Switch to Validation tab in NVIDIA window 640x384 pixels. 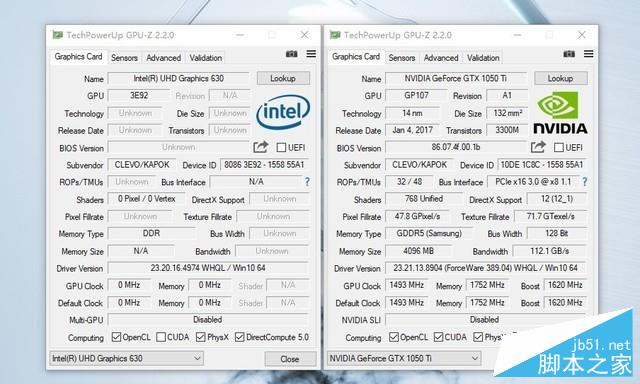(483, 58)
